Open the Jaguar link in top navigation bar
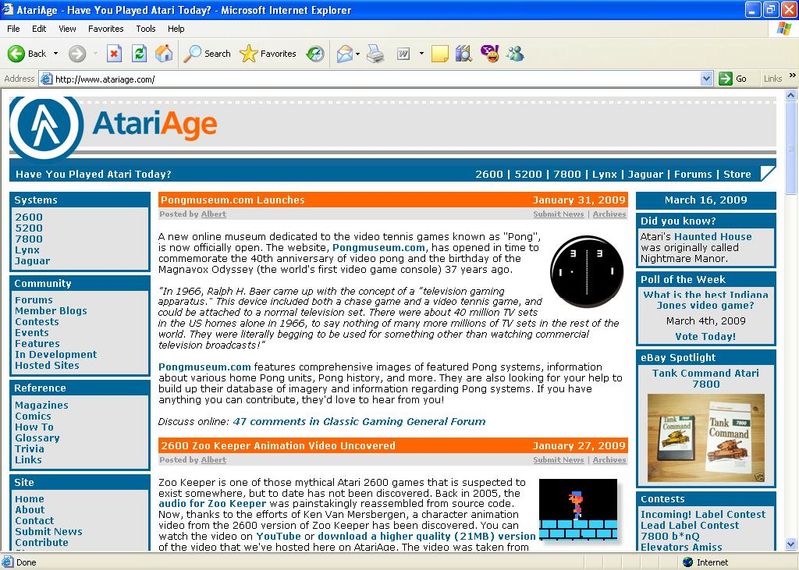 645,174
